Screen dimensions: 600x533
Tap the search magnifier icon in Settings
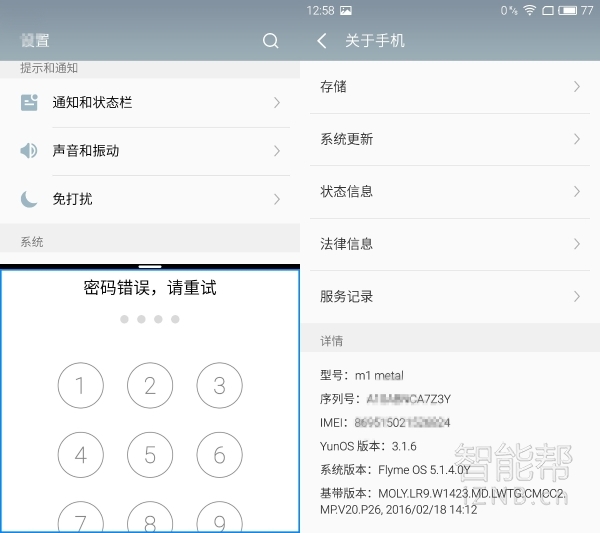point(270,41)
